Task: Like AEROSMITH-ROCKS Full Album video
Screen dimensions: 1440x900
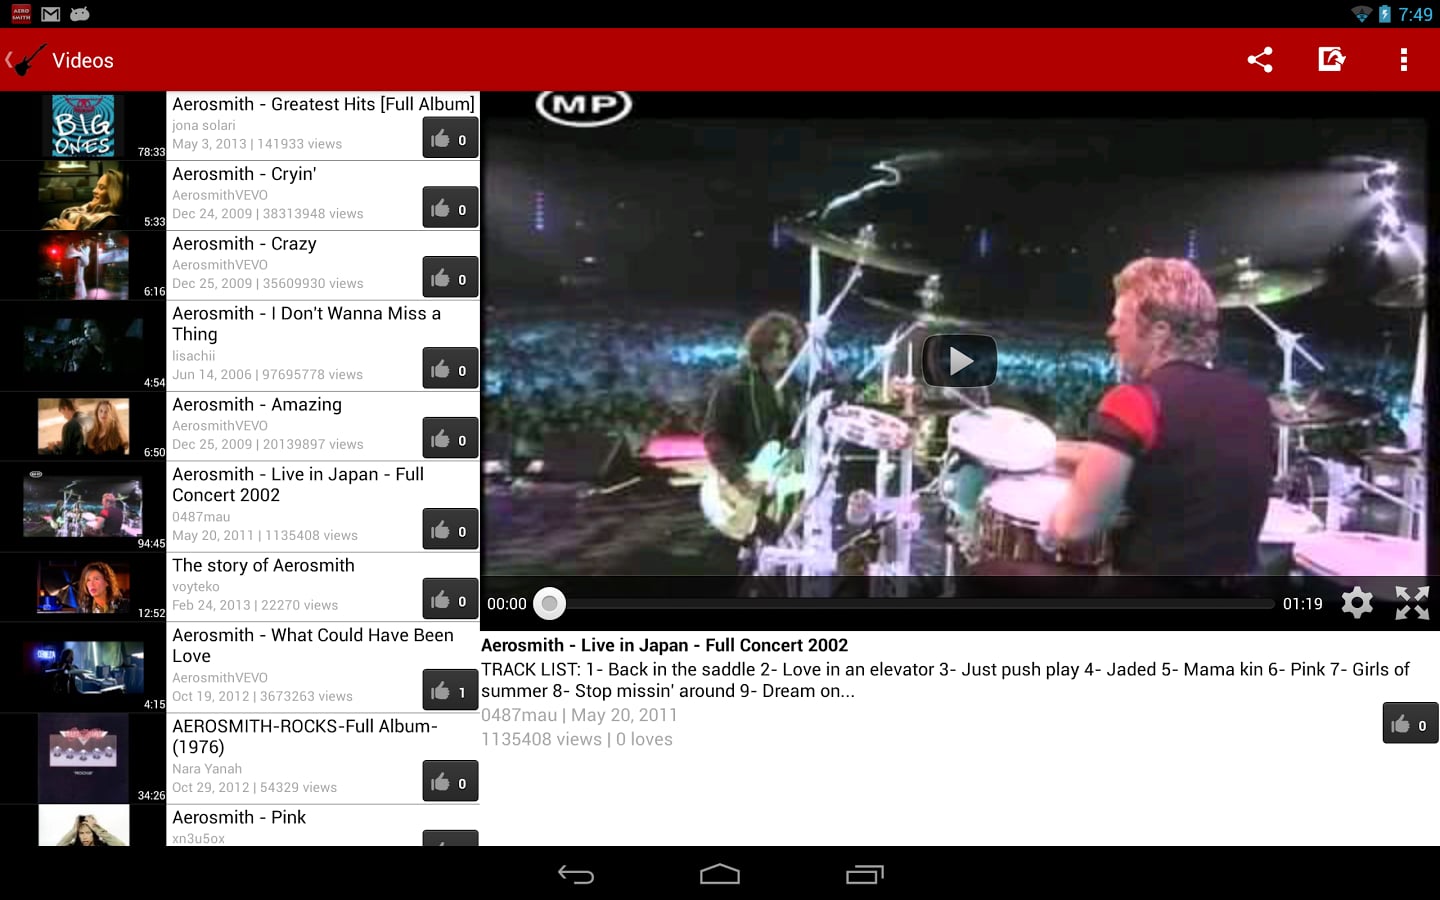Action: 450,782
